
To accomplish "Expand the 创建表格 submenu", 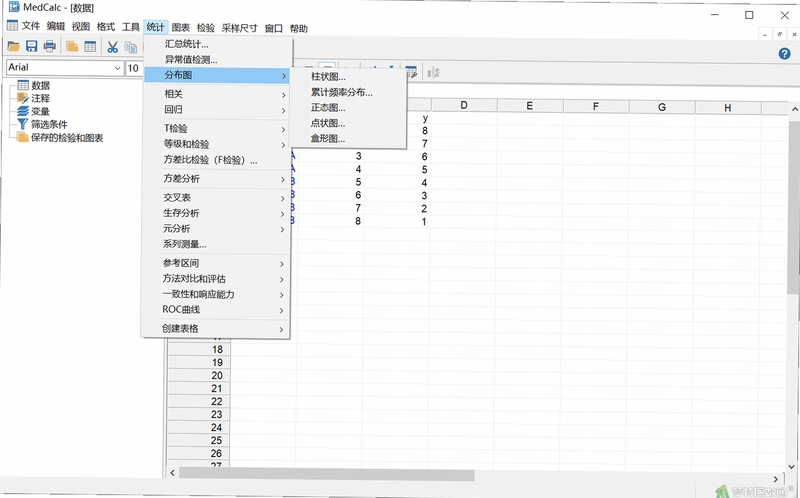I will tap(216, 329).
